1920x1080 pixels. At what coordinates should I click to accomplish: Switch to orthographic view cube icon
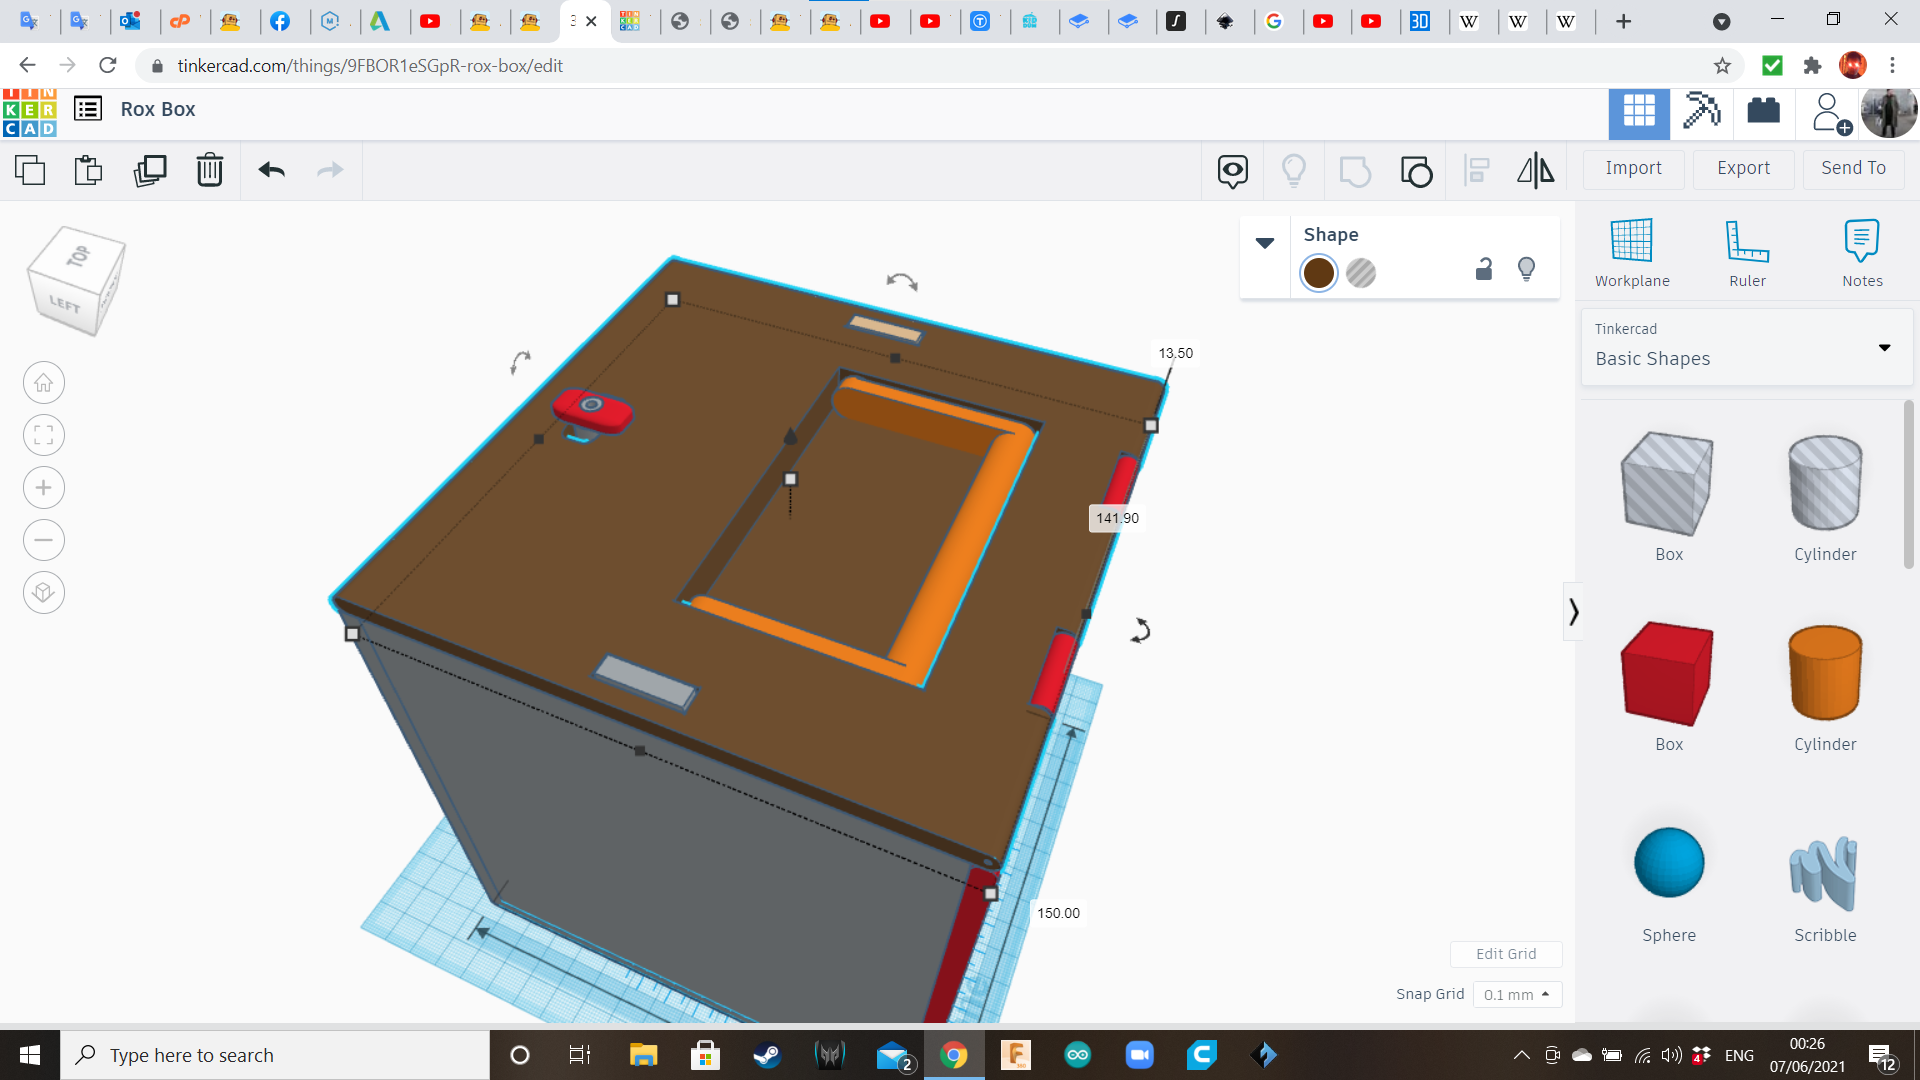point(43,593)
